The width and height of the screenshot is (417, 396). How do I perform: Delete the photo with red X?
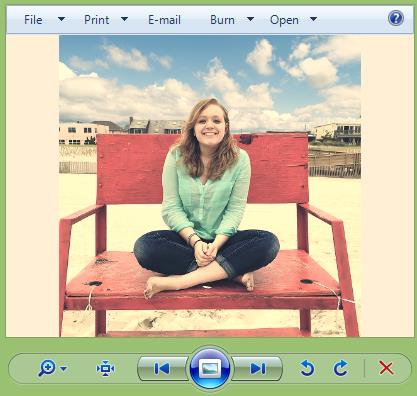pyautogui.click(x=386, y=368)
